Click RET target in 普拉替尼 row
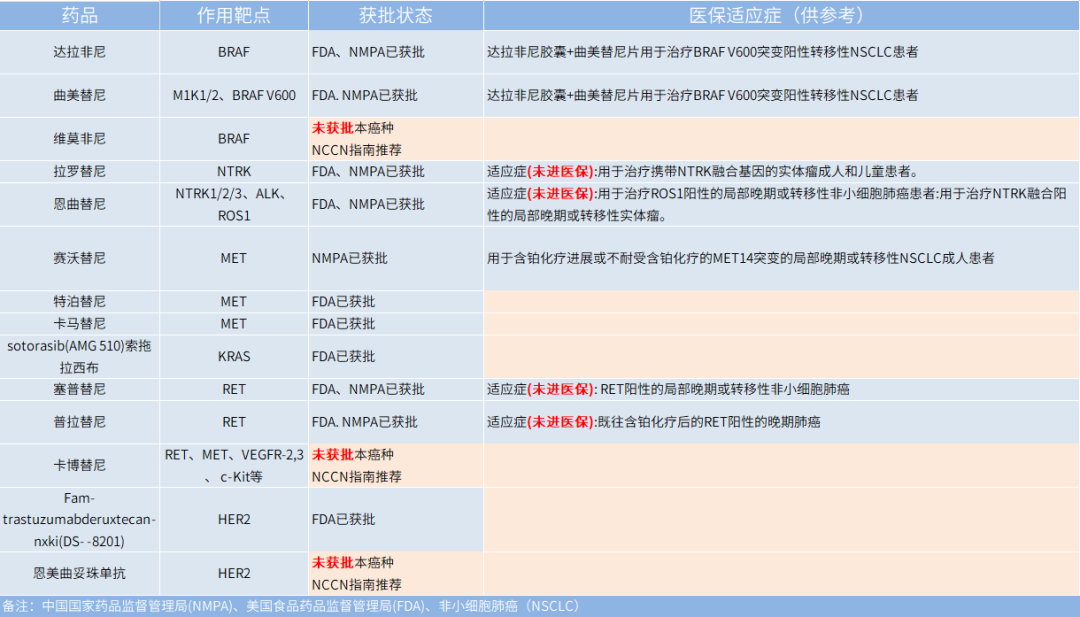 point(233,421)
